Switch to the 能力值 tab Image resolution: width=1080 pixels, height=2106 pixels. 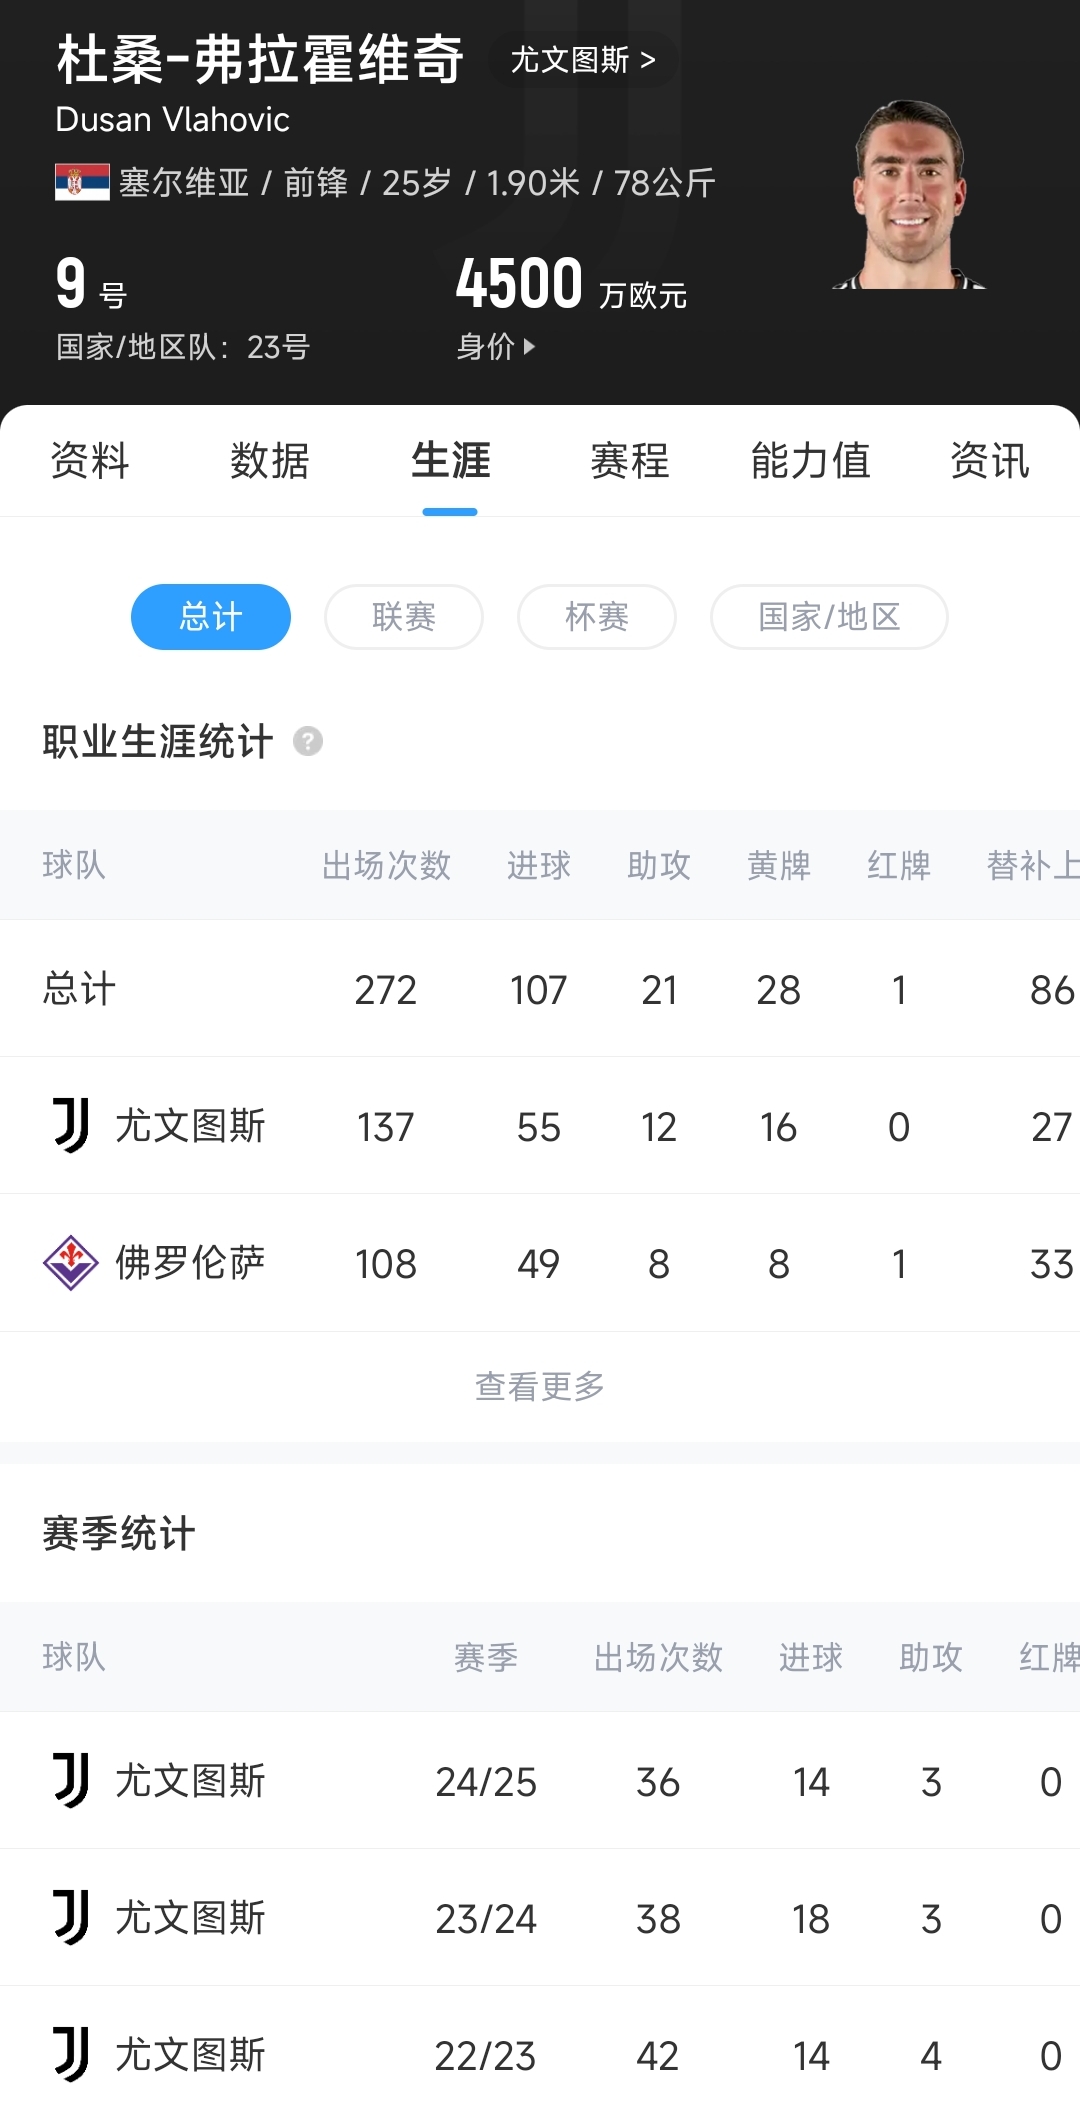click(x=810, y=461)
